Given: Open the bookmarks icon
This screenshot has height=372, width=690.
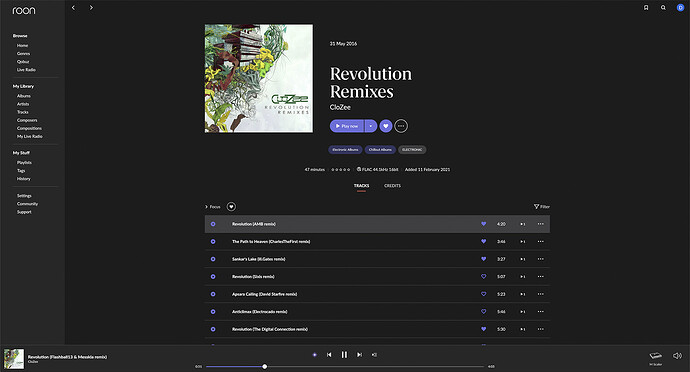Looking at the screenshot, I should 646,7.
